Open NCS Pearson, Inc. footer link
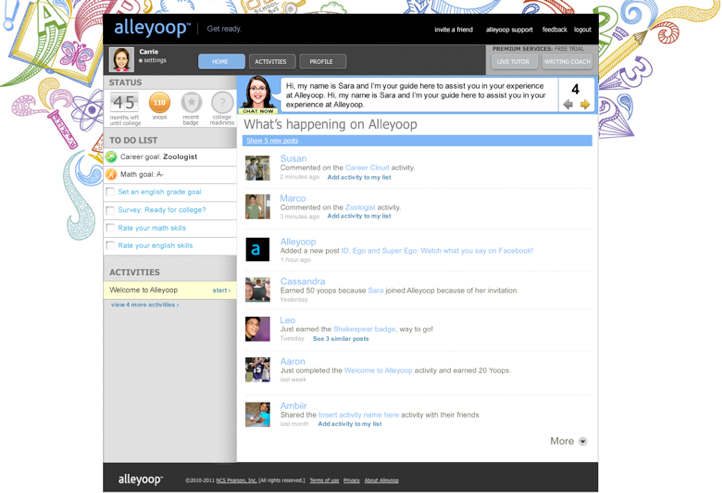The height and width of the screenshot is (493, 722). coord(236,481)
